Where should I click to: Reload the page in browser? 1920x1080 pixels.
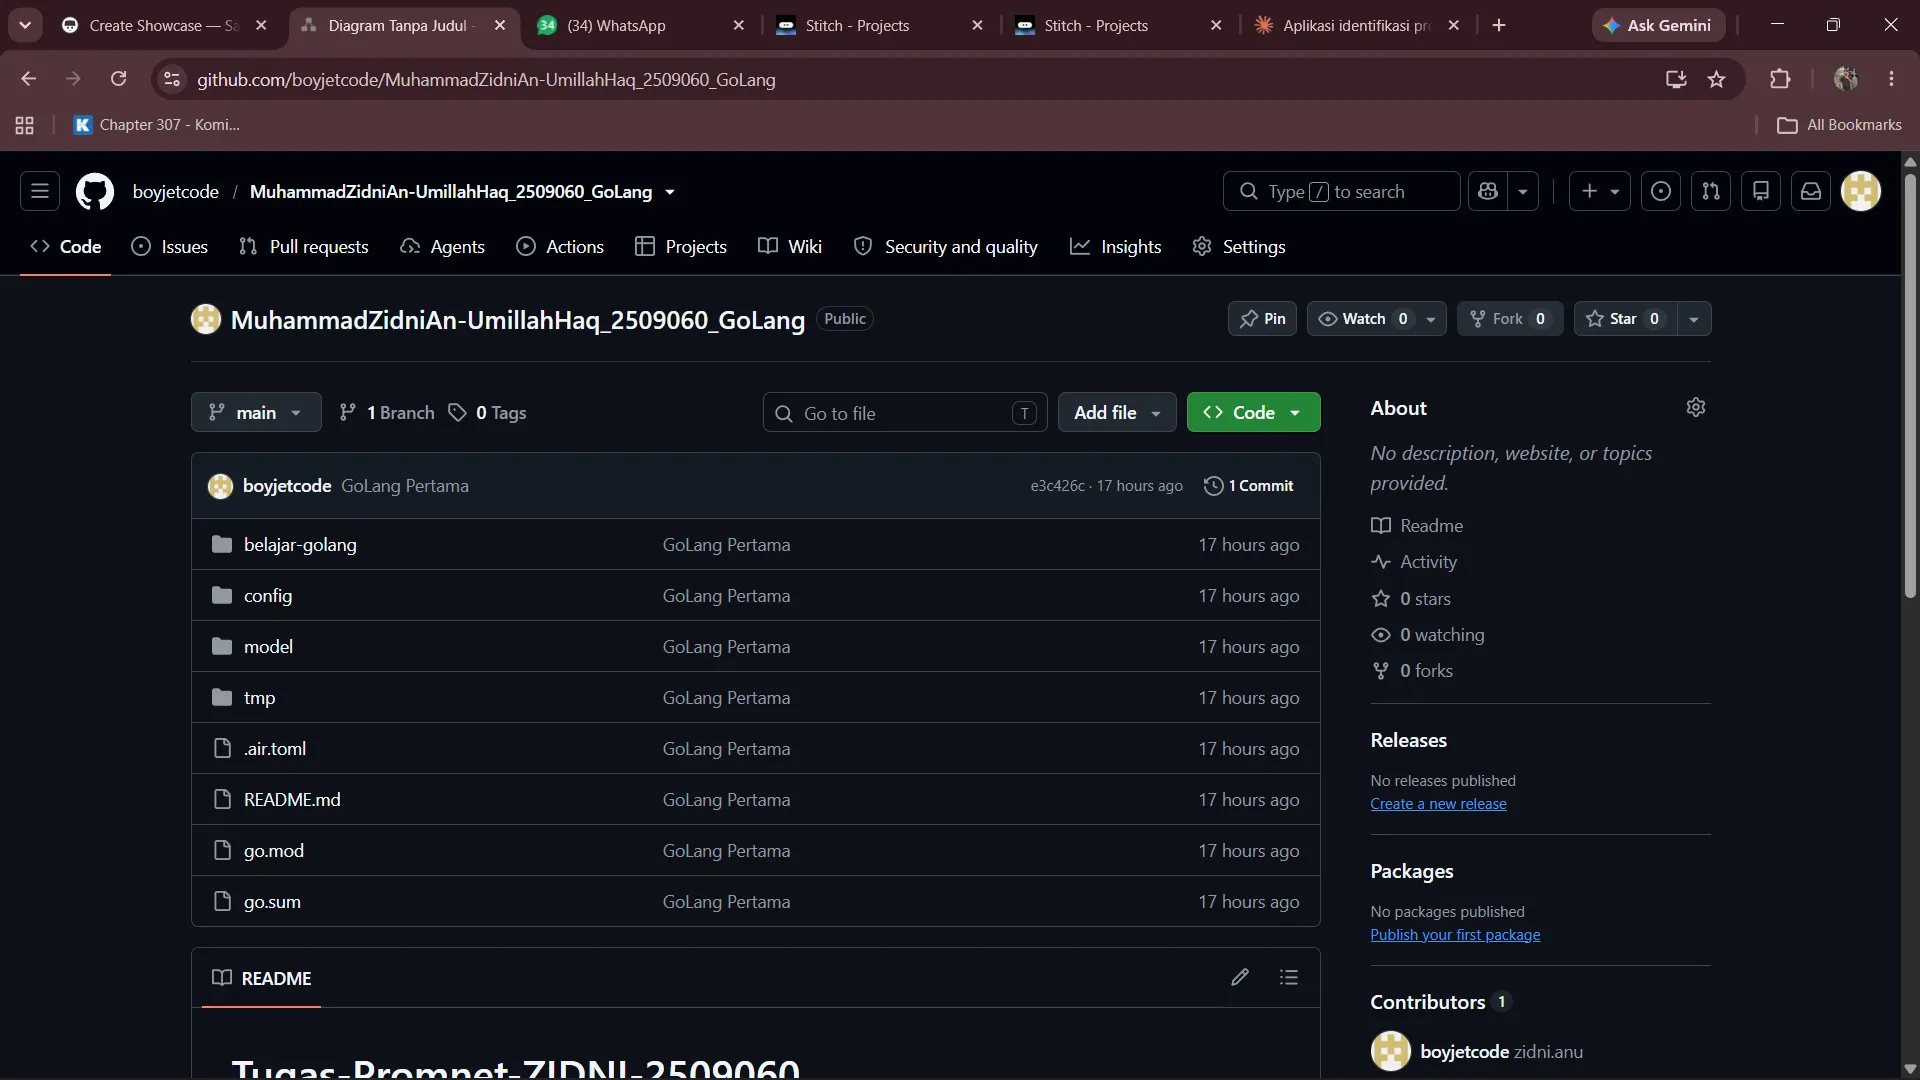pos(118,79)
